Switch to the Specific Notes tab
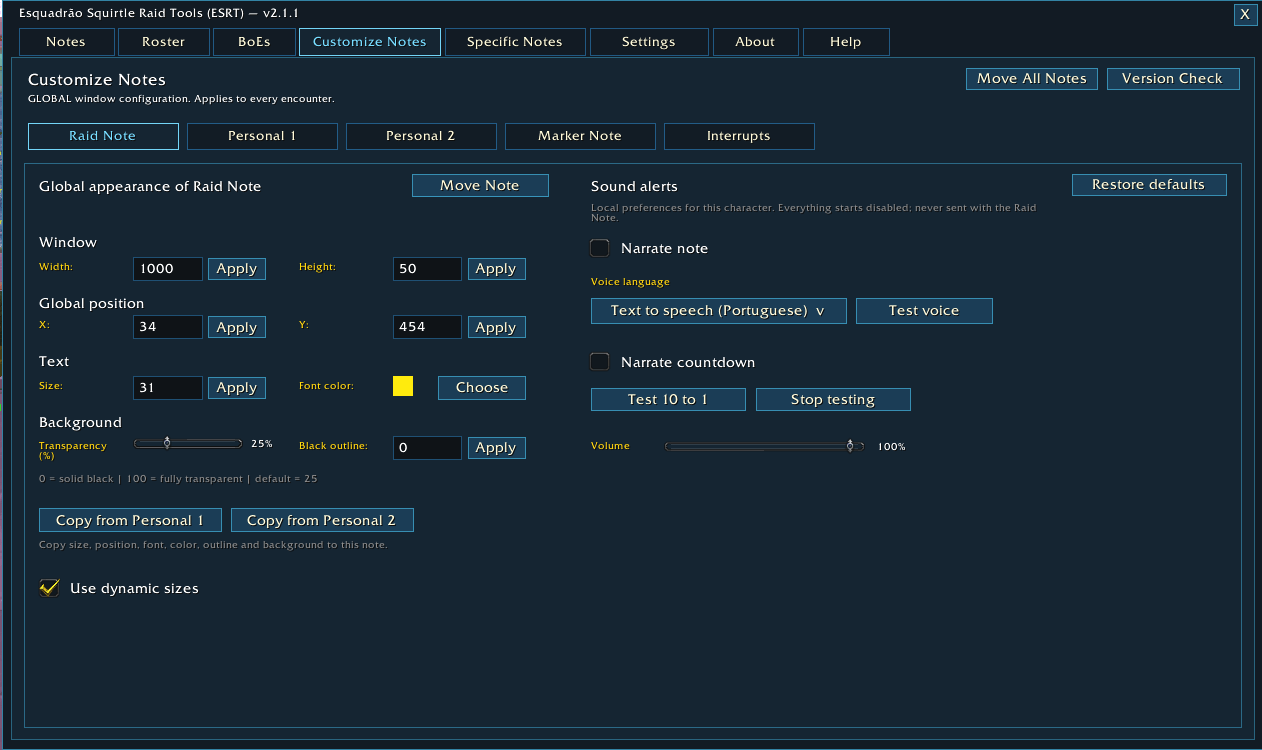The height and width of the screenshot is (750, 1262). click(514, 42)
